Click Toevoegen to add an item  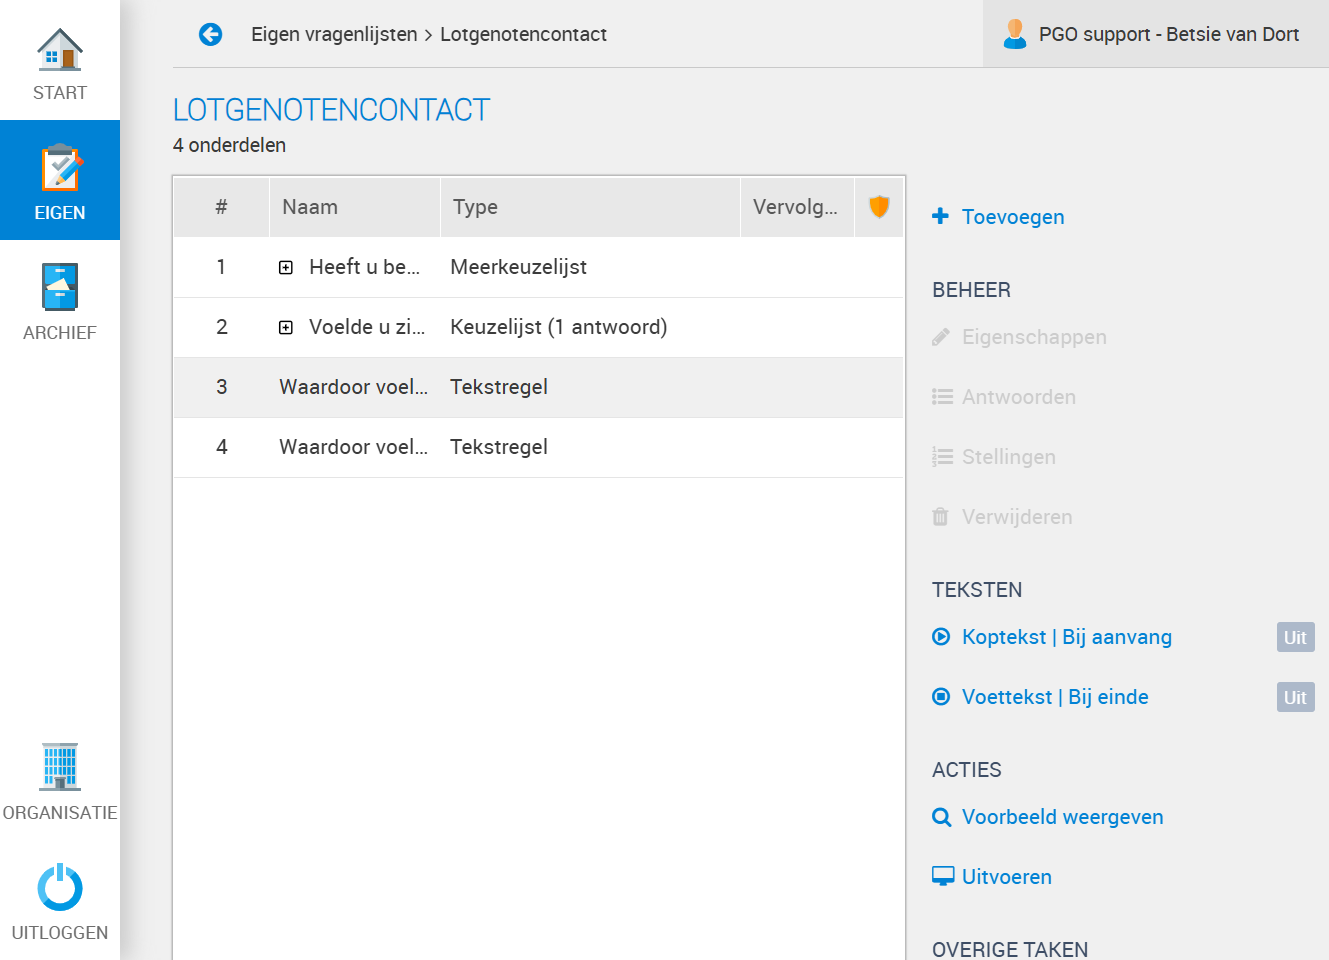pos(1013,217)
